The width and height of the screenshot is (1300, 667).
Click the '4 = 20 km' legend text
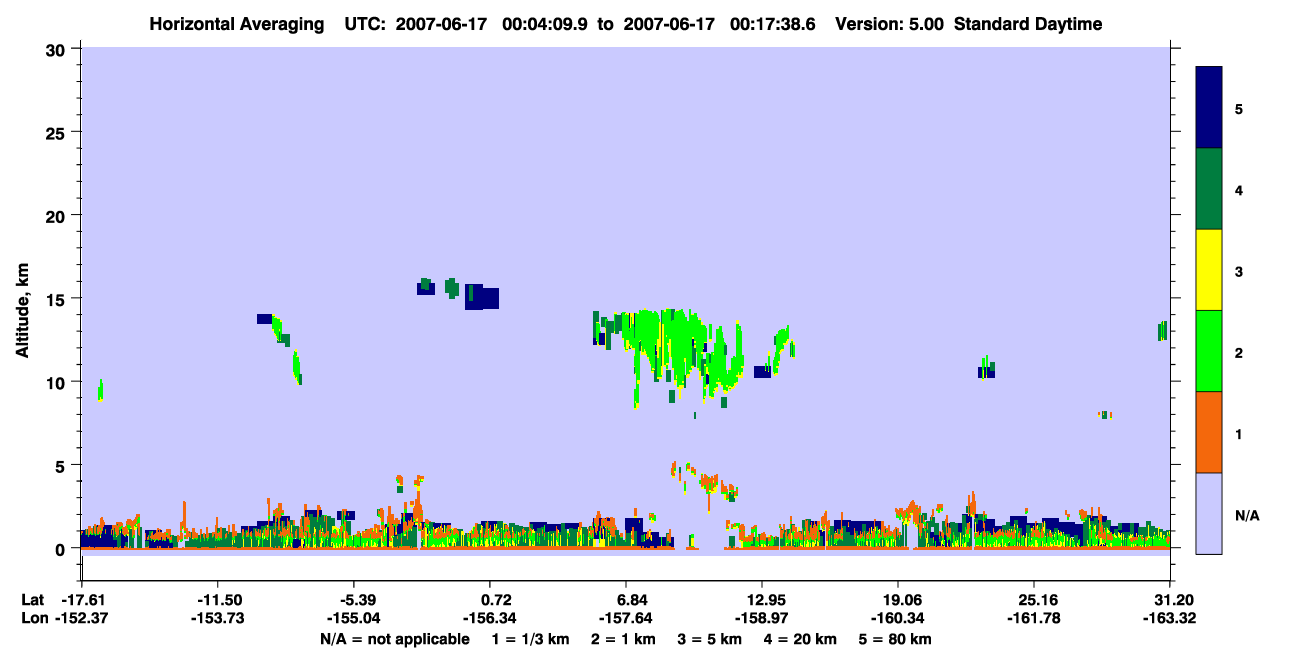(x=798, y=639)
